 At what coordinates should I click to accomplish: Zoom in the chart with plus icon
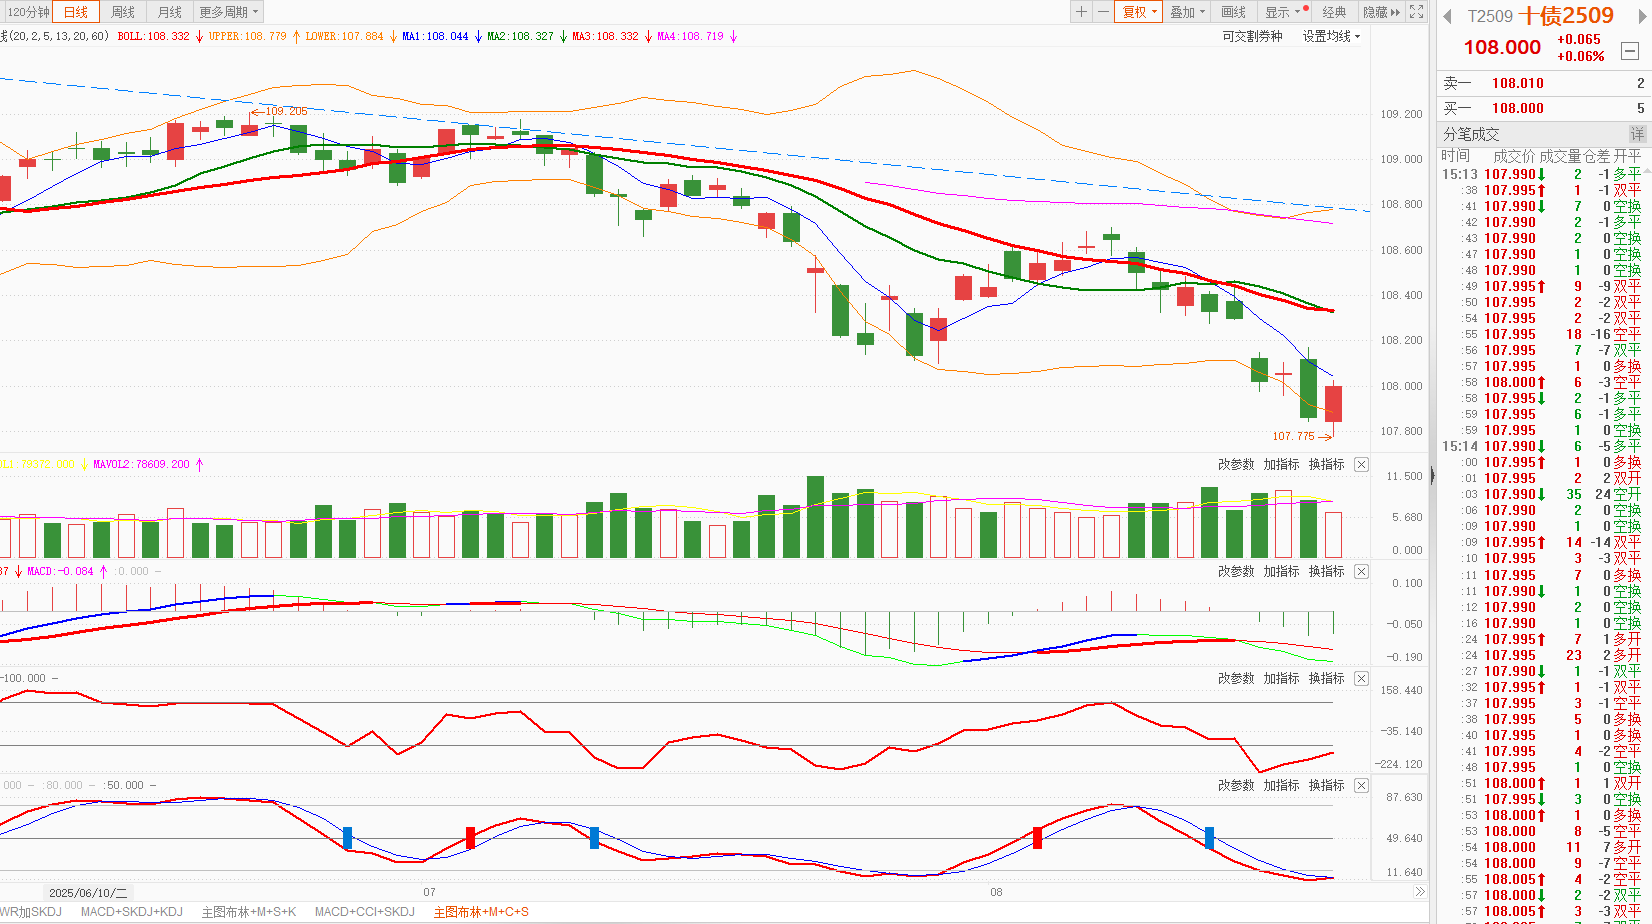pyautogui.click(x=1081, y=12)
